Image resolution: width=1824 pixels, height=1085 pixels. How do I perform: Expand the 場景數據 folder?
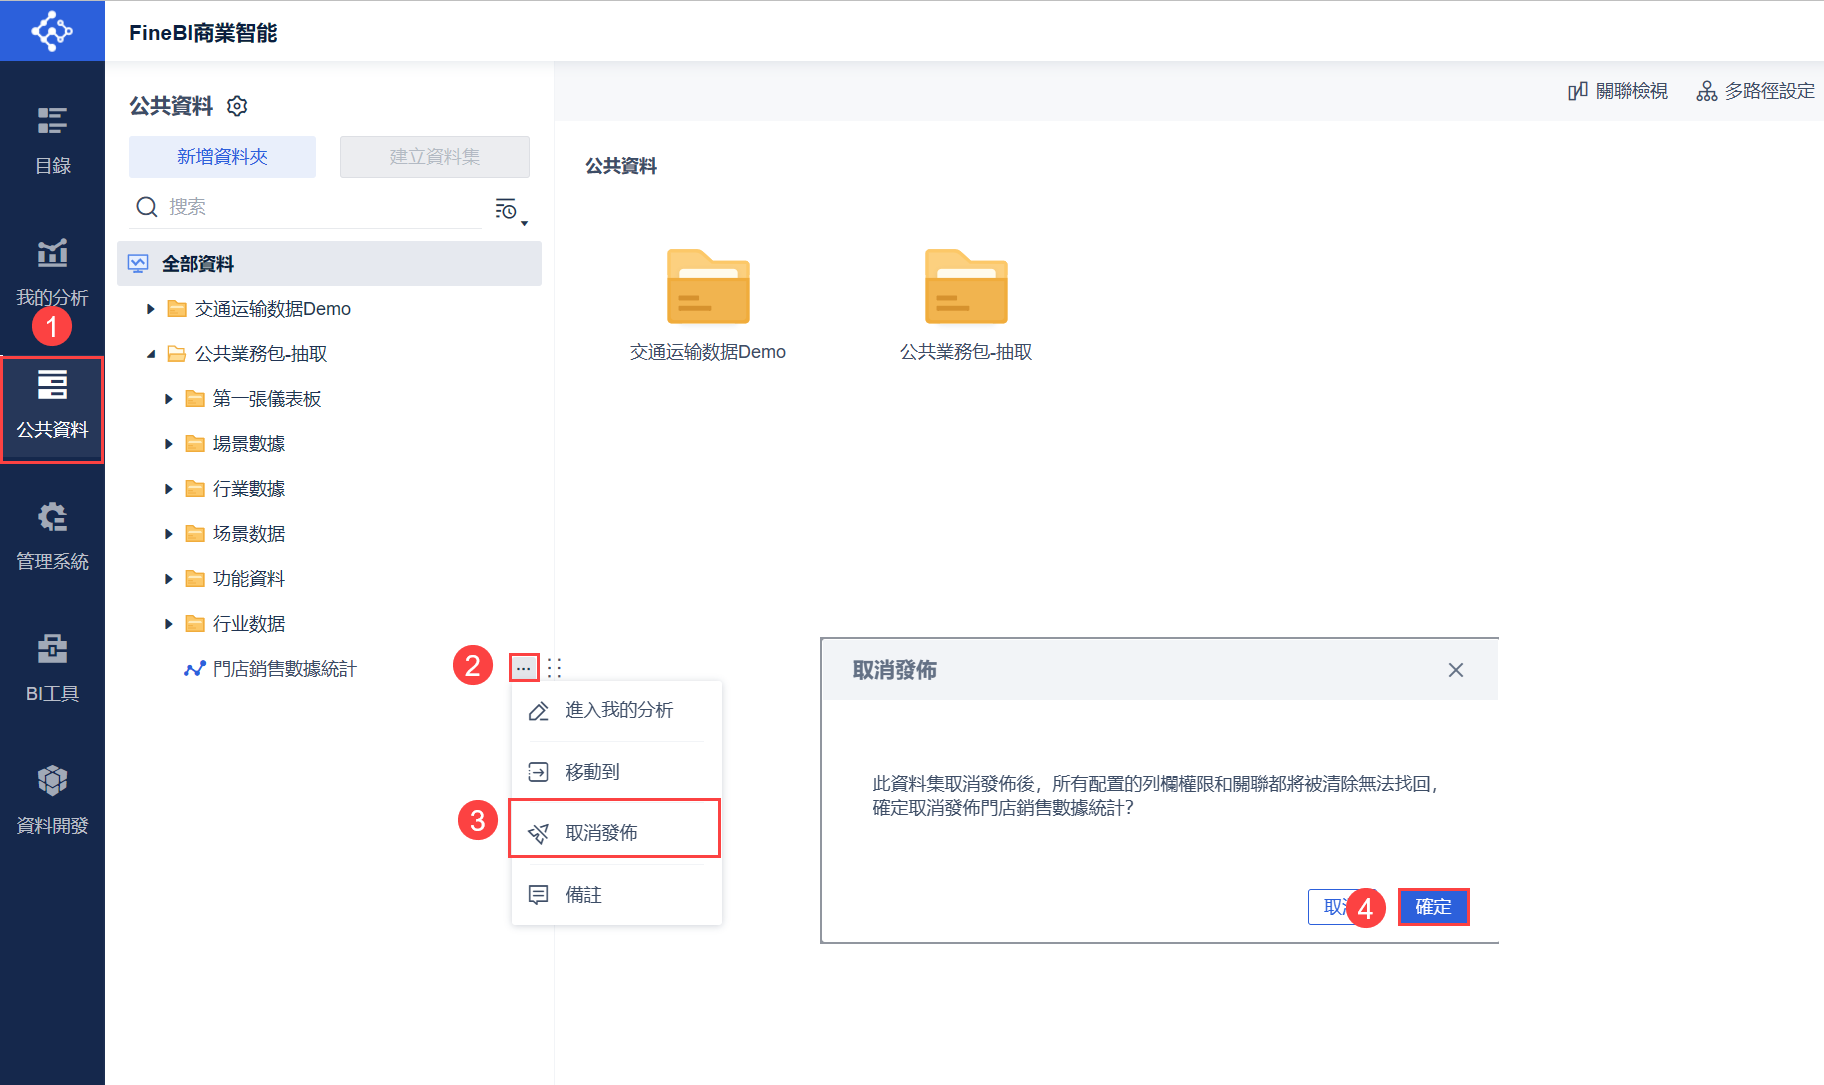pyautogui.click(x=169, y=444)
